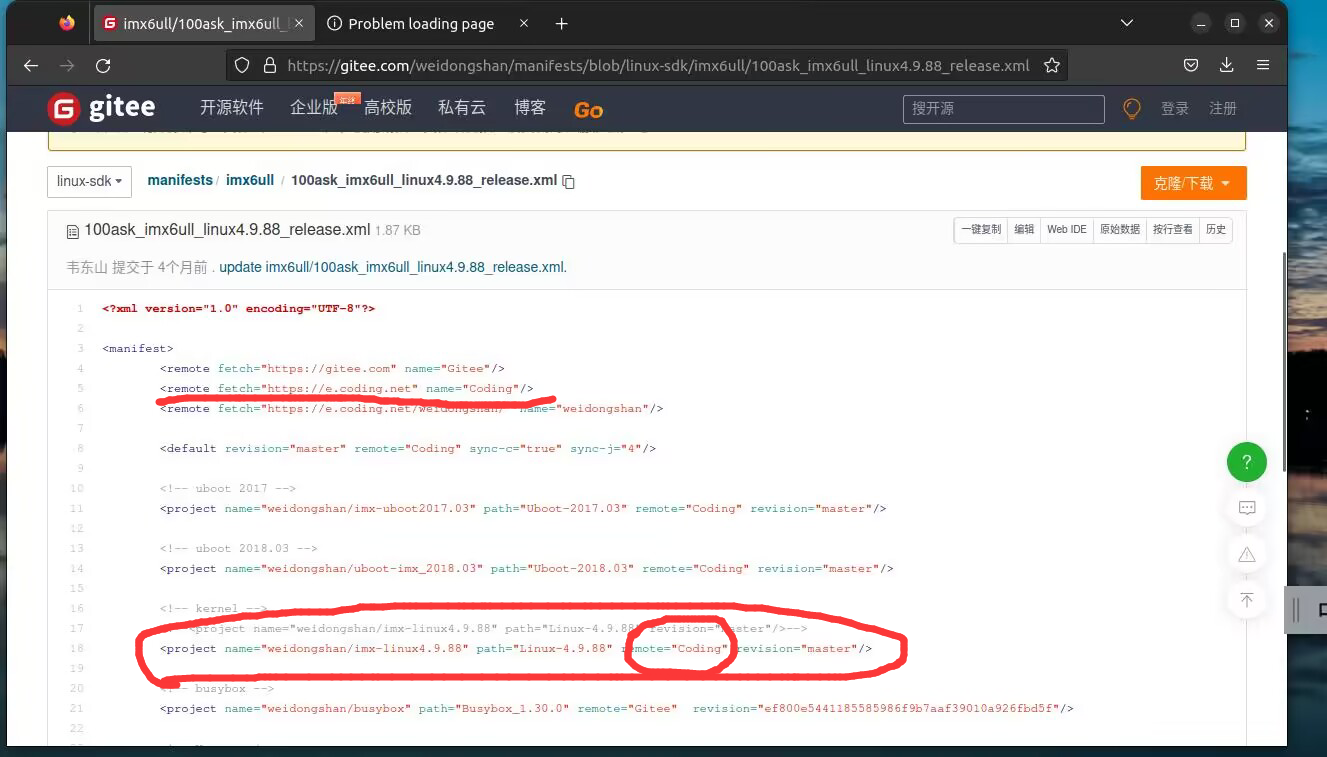Screen dimensions: 1327x757
Task: Click the 登录 login link
Action: 1175,108
